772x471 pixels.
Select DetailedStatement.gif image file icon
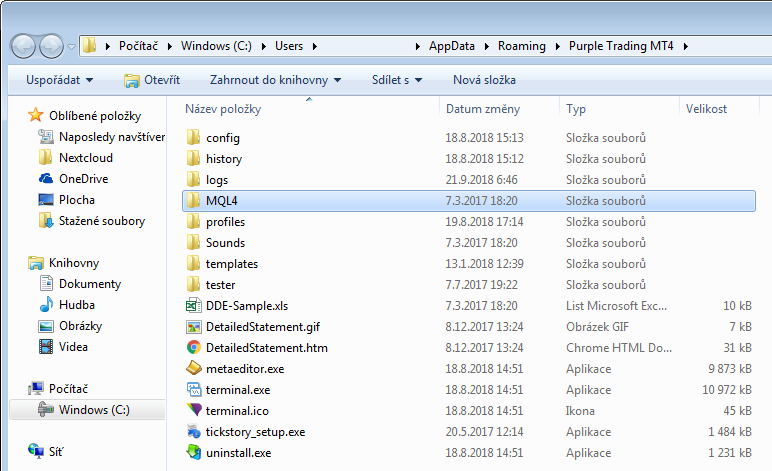[x=193, y=327]
